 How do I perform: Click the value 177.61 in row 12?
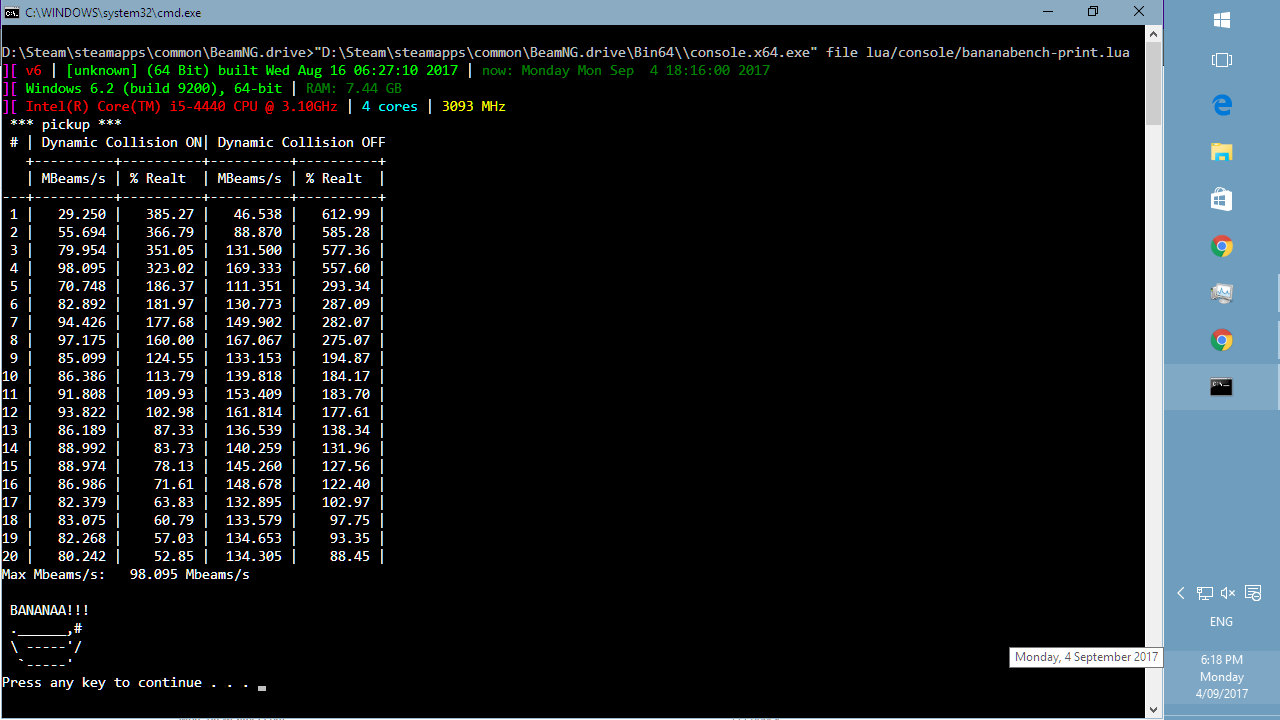coord(346,412)
